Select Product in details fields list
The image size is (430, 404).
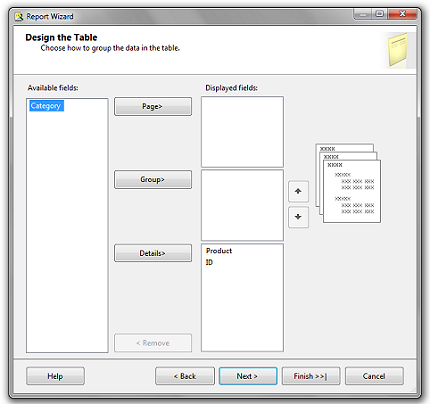tap(219, 251)
